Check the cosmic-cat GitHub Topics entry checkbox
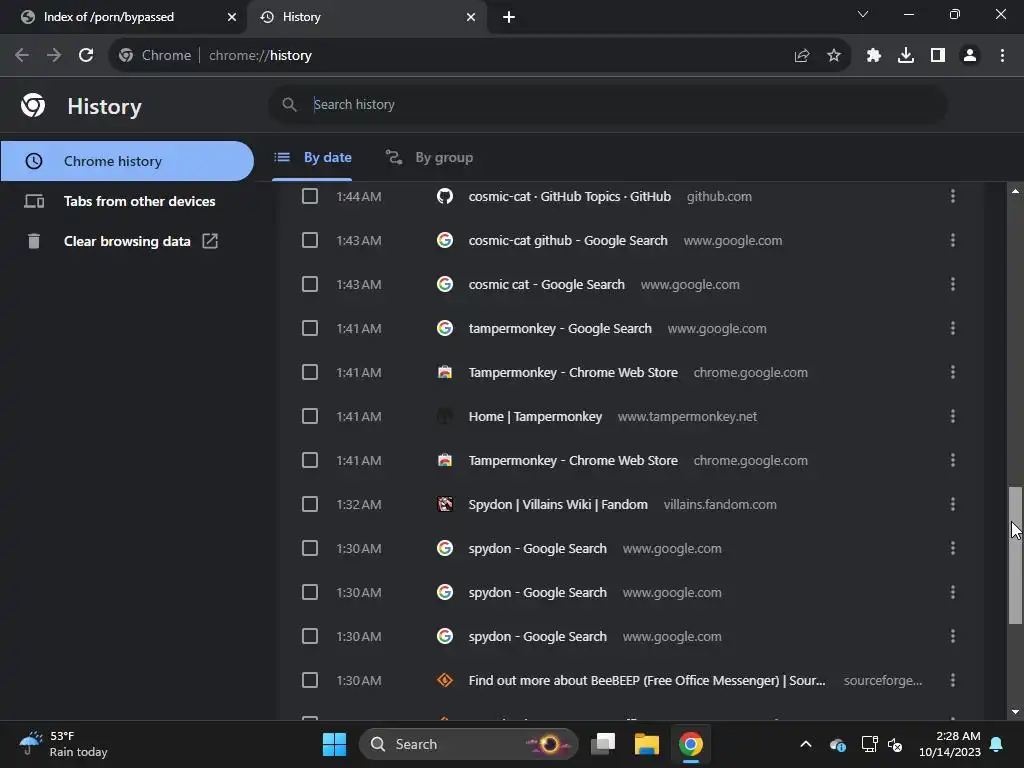Screen dimensions: 1024x768 pos(310,197)
